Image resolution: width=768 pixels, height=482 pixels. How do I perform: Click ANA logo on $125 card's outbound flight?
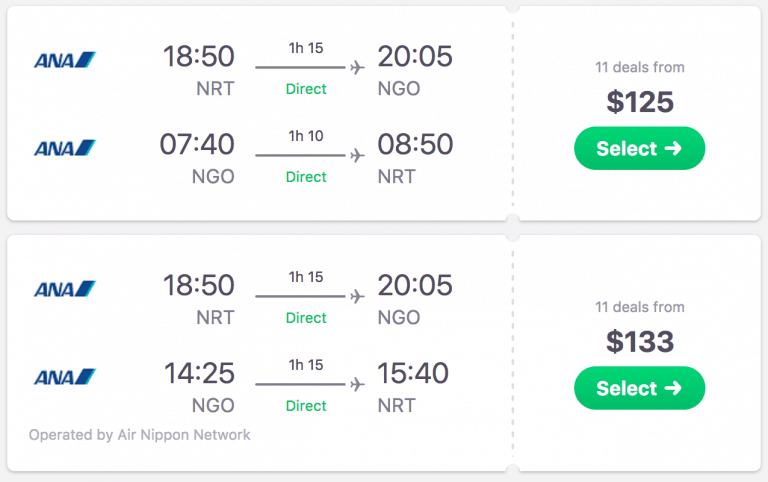[x=64, y=60]
